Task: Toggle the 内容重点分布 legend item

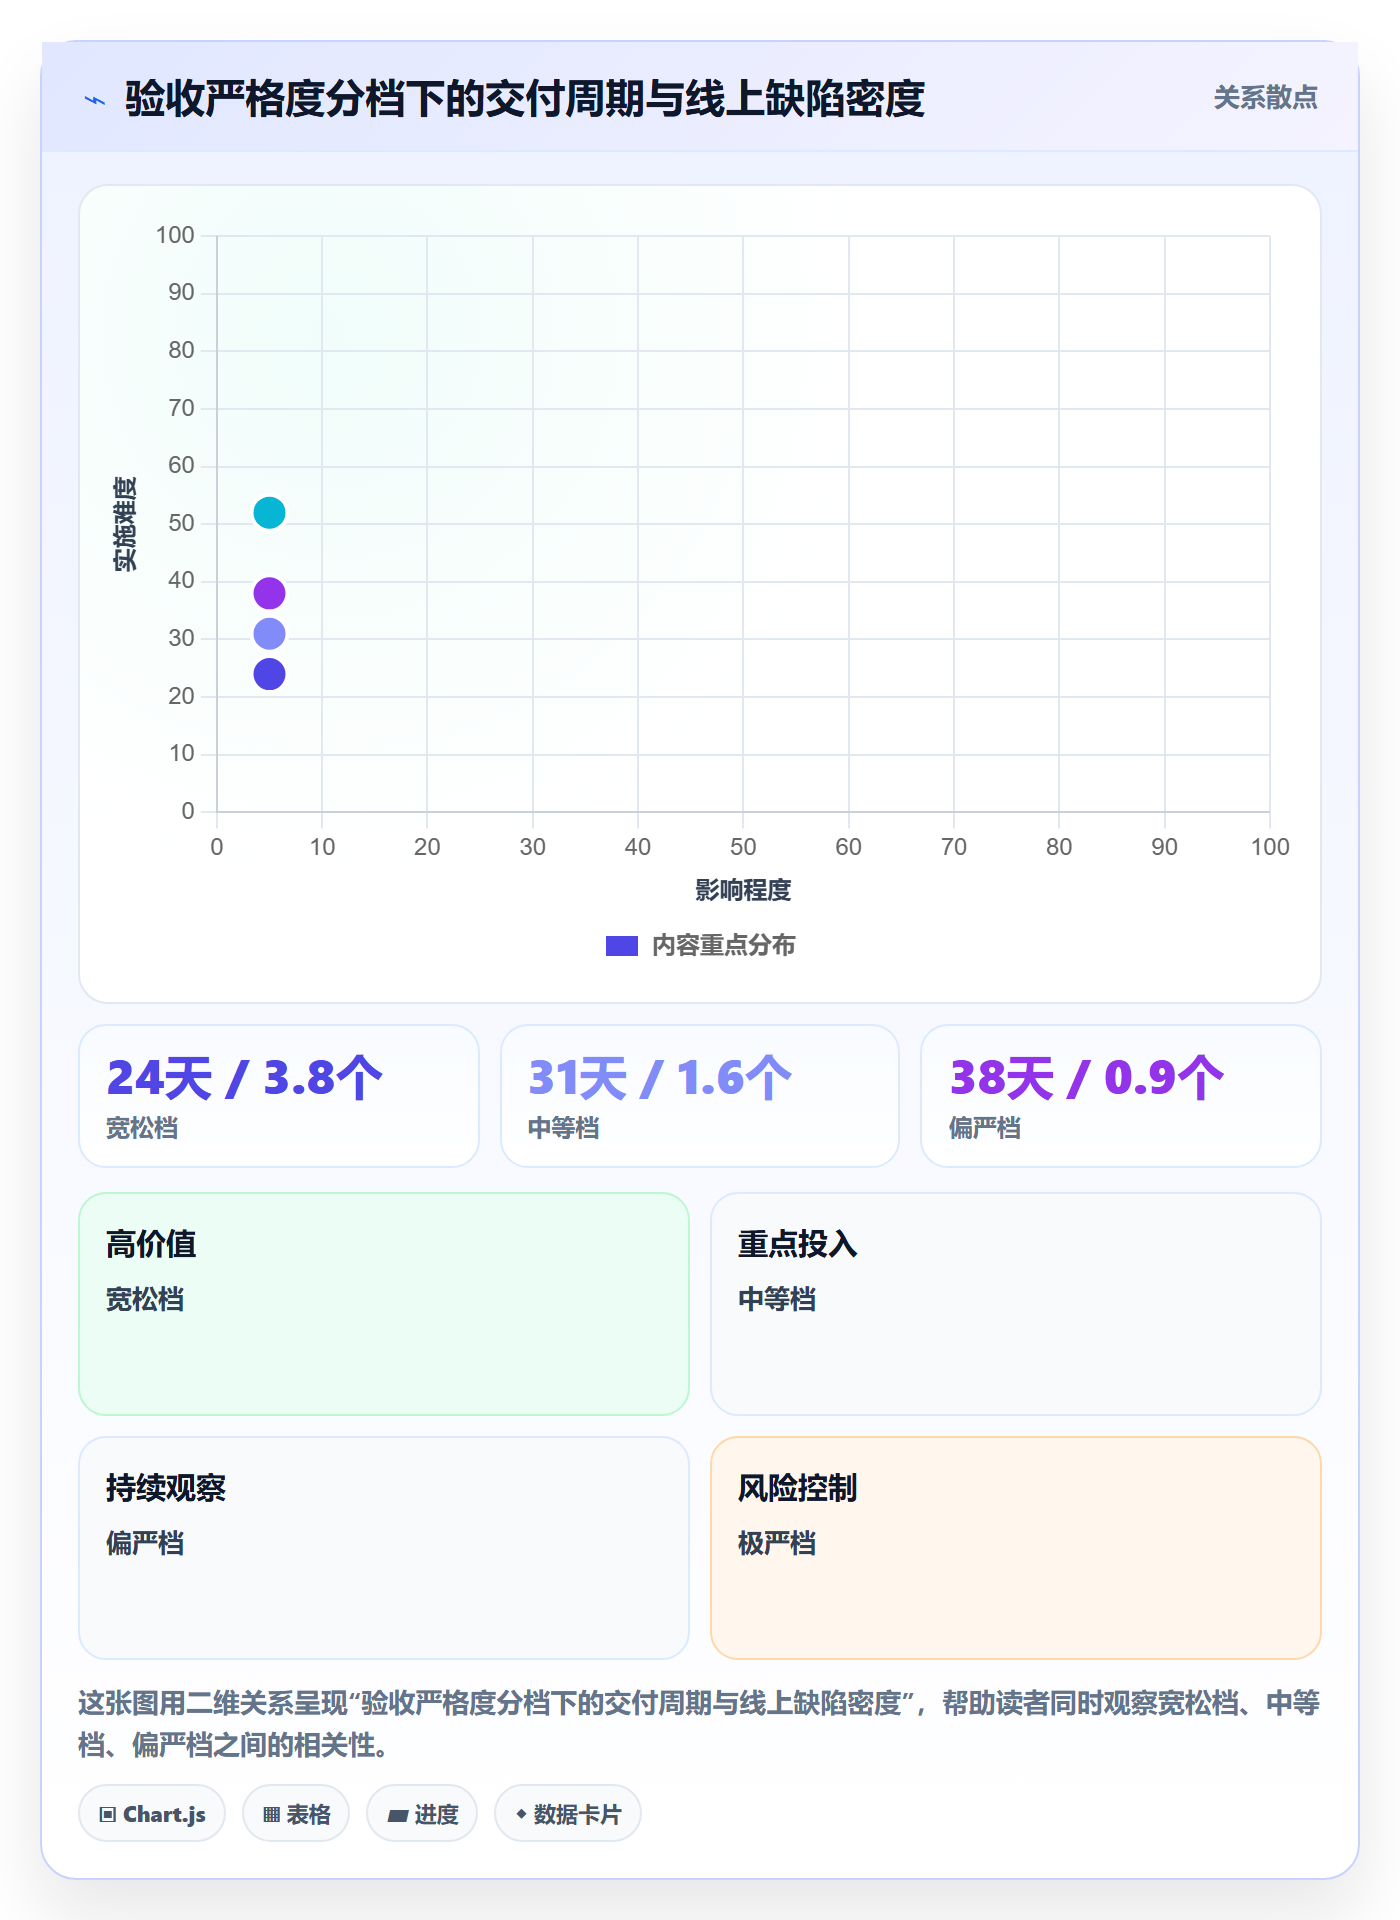Action: pos(700,945)
